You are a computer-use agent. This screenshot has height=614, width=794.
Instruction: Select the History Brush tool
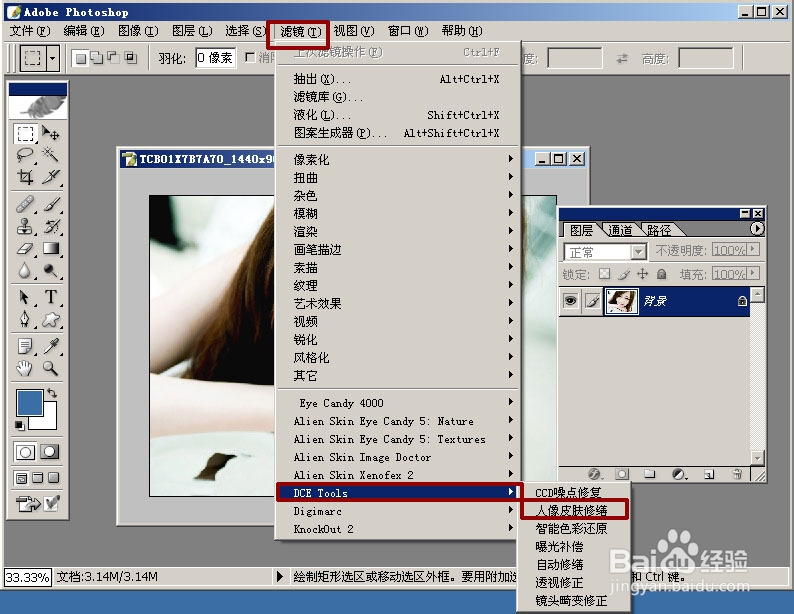(50, 226)
